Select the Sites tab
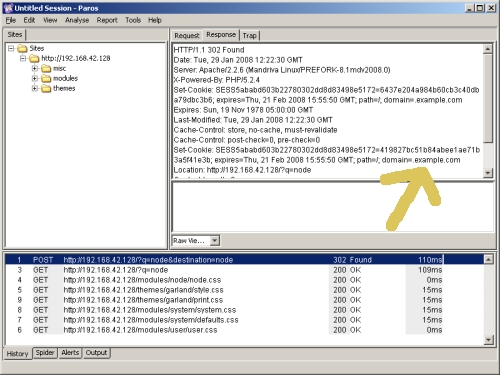Viewport: 500px width, 375px height. coord(15,35)
